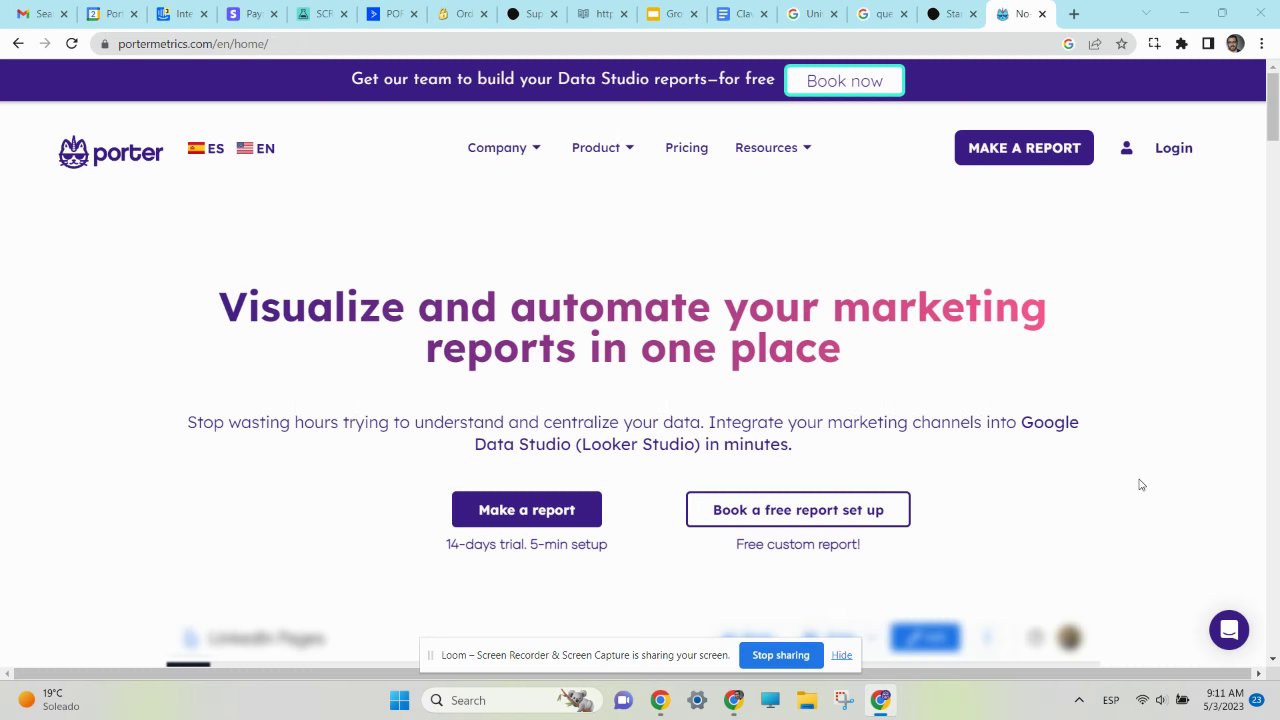Click Hide in the Loom sharing bar
The height and width of the screenshot is (720, 1280).
coord(842,655)
